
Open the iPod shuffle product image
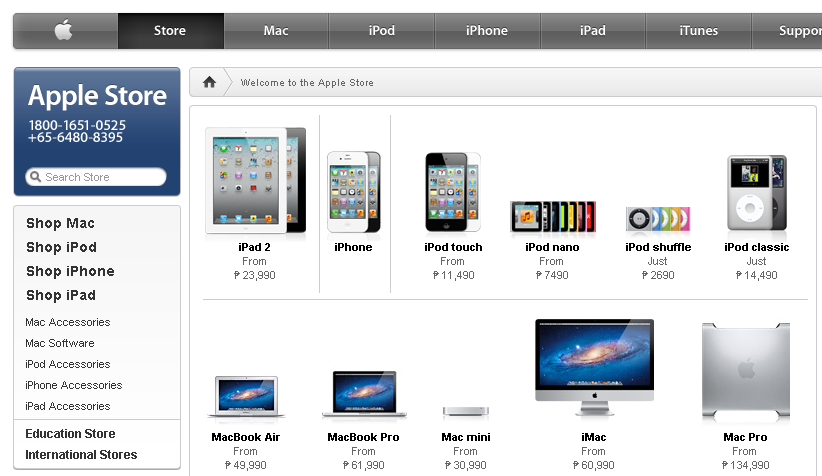[x=658, y=219]
